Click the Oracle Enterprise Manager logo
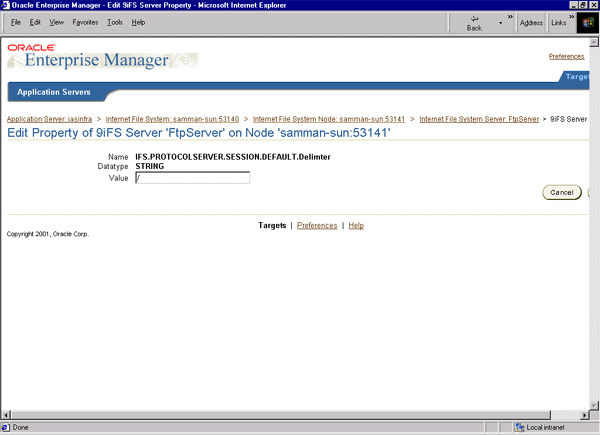The width and height of the screenshot is (600, 435). tap(103, 57)
